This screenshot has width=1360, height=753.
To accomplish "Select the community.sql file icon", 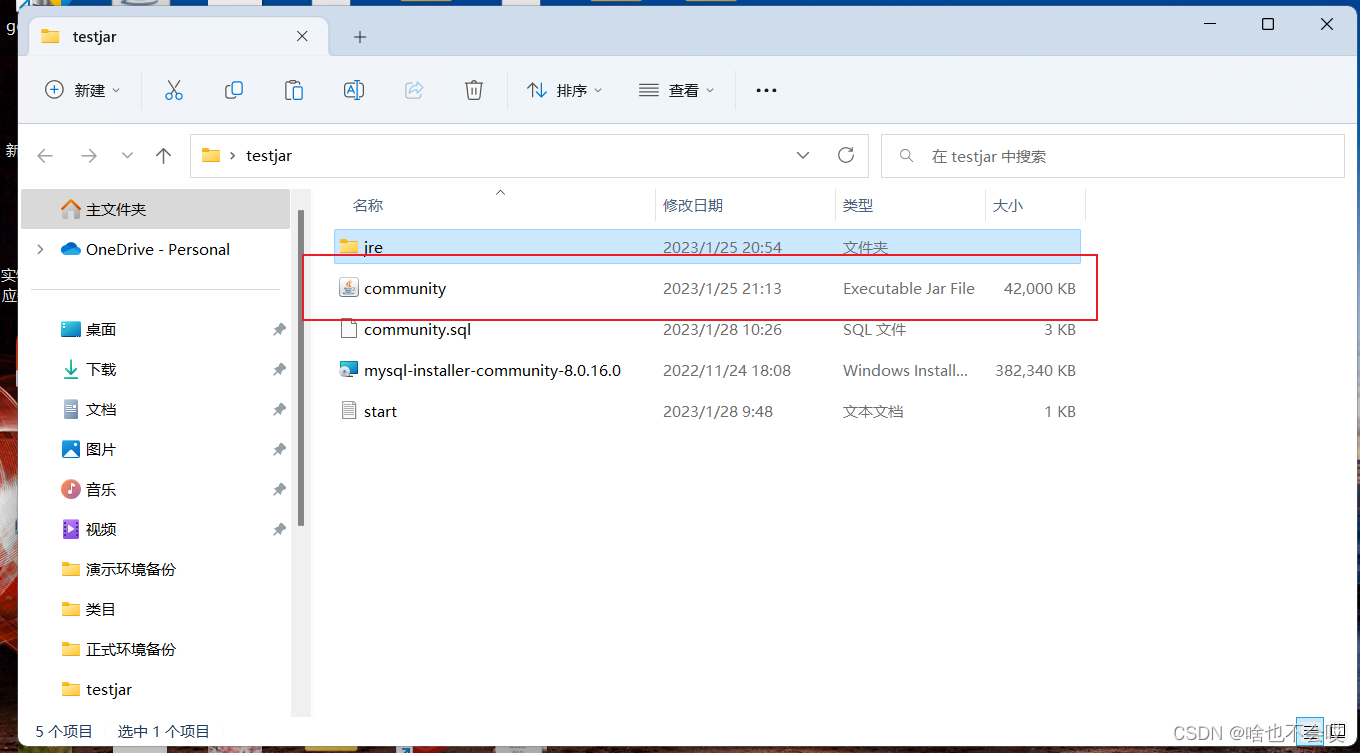I will pos(348,329).
